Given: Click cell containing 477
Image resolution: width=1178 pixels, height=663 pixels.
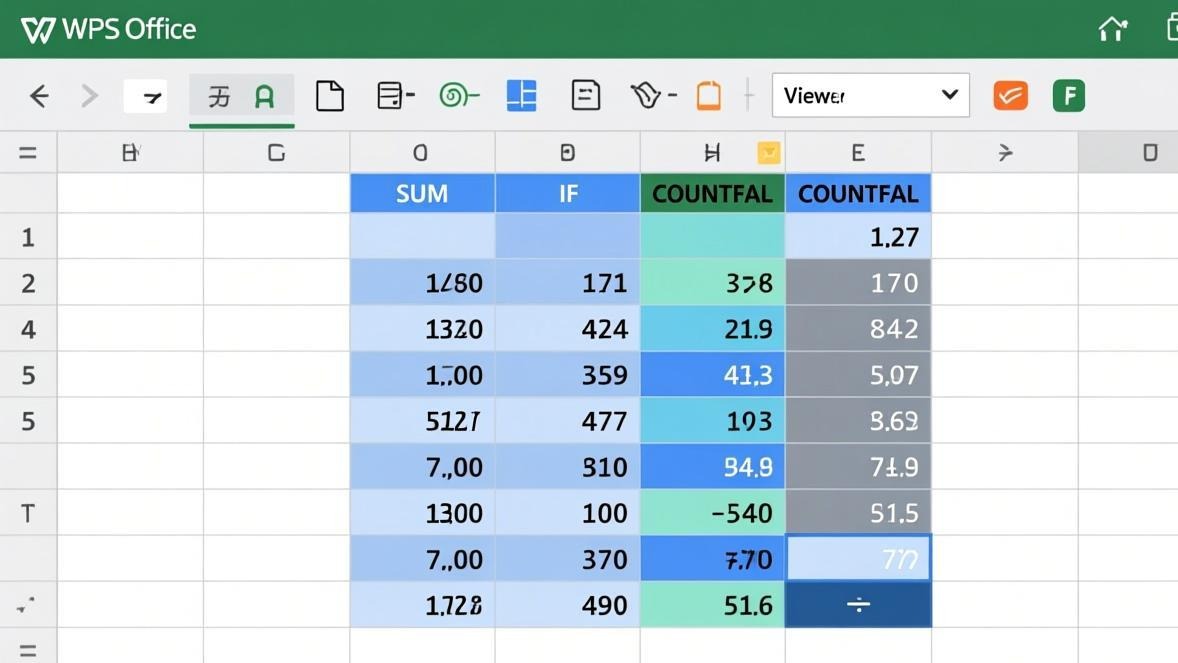Looking at the screenshot, I should [x=568, y=421].
